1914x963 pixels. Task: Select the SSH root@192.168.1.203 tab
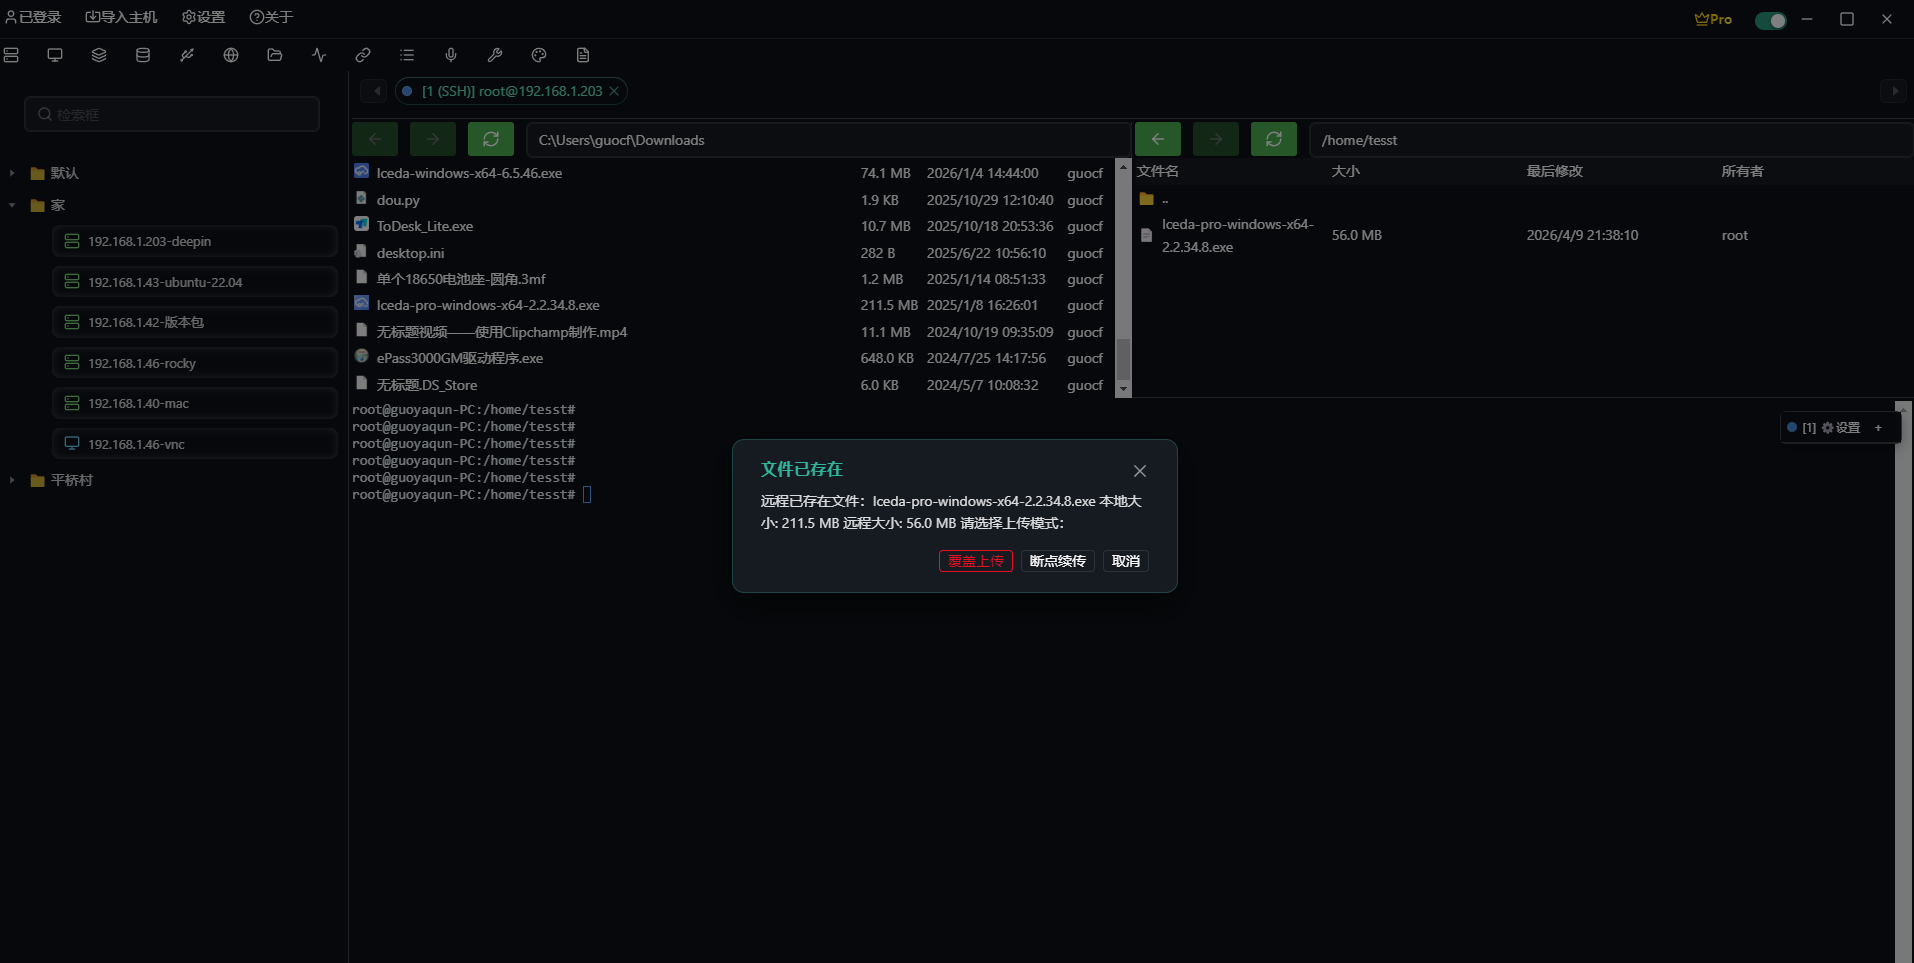click(x=511, y=91)
